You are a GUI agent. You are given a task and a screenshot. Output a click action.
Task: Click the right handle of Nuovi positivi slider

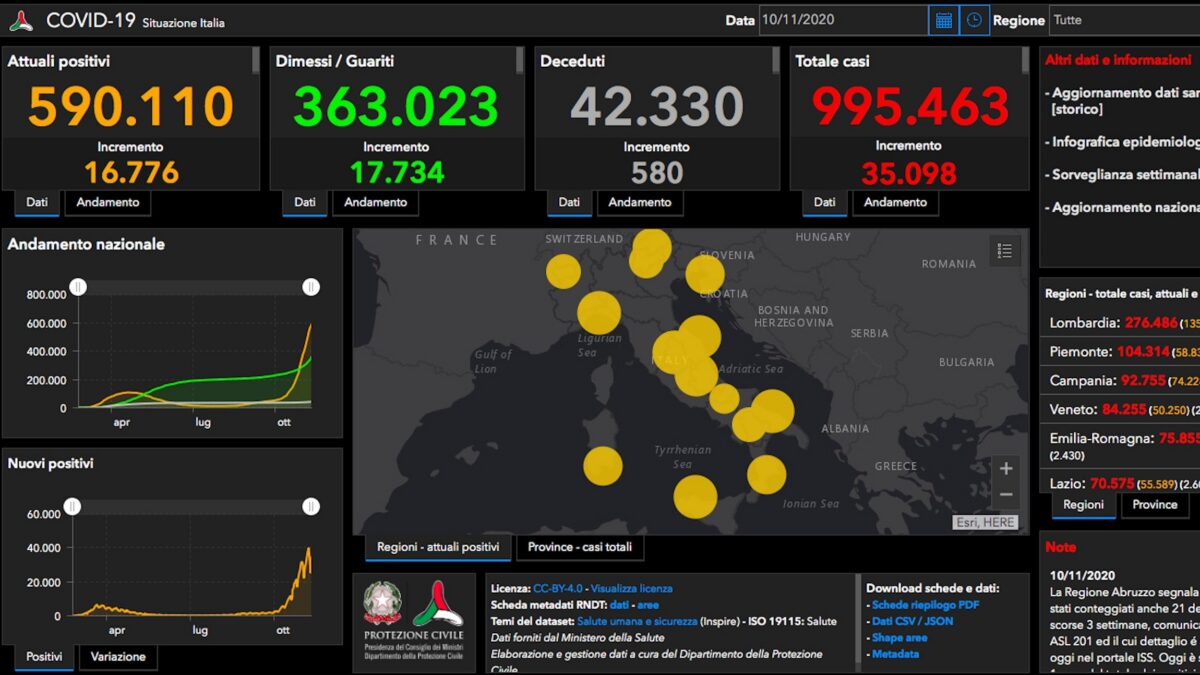[x=311, y=506]
